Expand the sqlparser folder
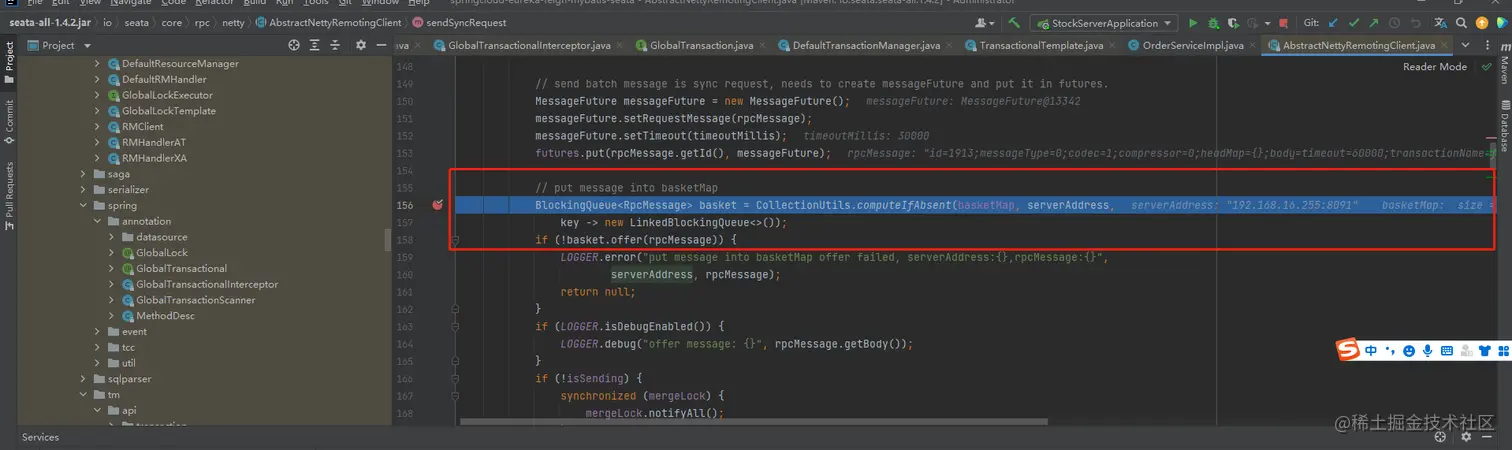Viewport: 1512px width, 450px height. [x=84, y=379]
